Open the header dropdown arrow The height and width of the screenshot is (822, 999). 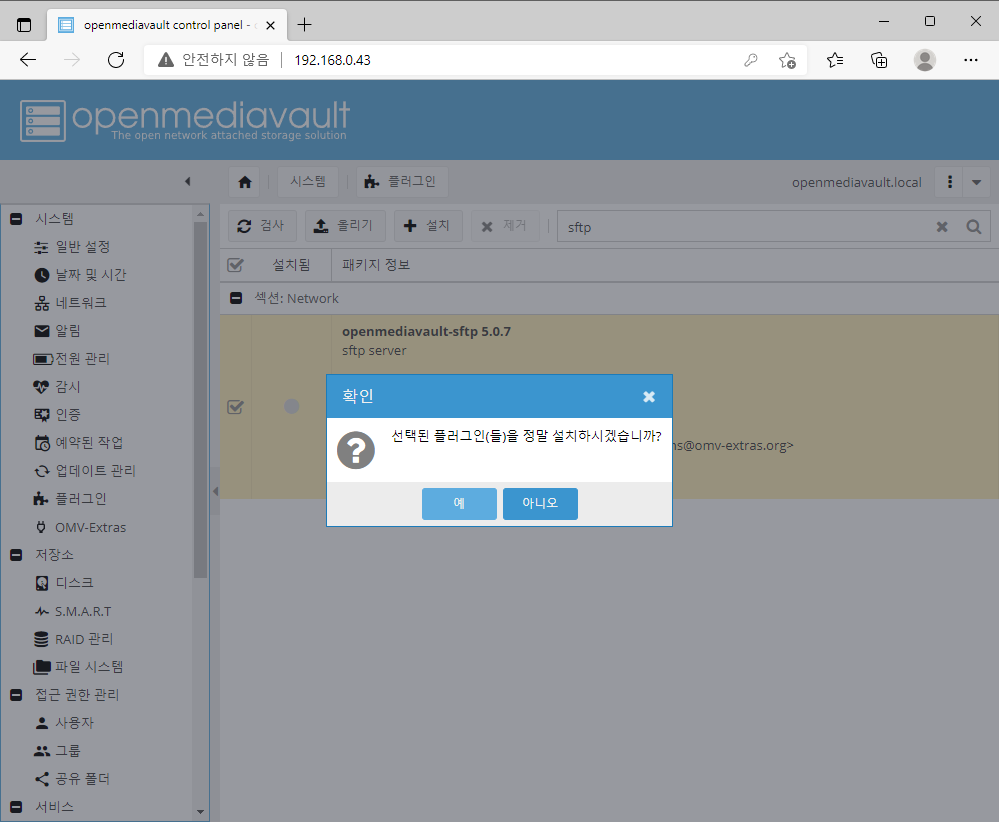point(976,182)
